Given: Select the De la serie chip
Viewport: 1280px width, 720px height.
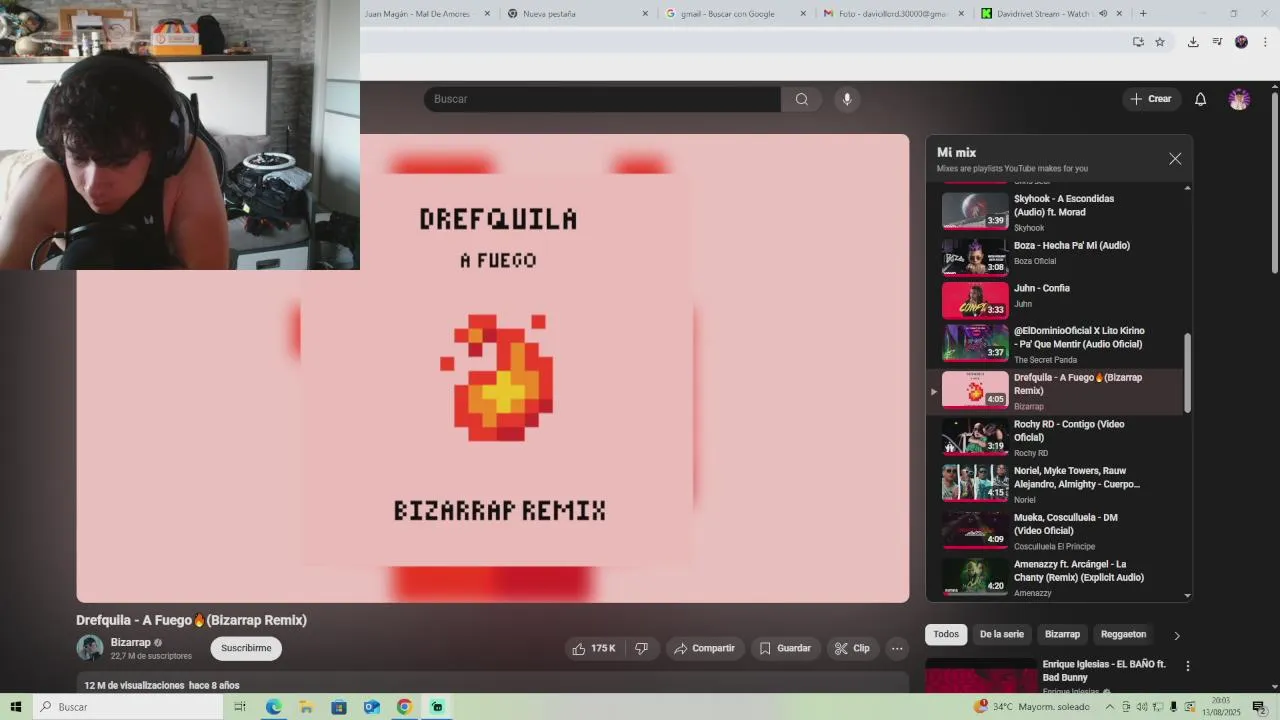Looking at the screenshot, I should pyautogui.click(x=1001, y=634).
